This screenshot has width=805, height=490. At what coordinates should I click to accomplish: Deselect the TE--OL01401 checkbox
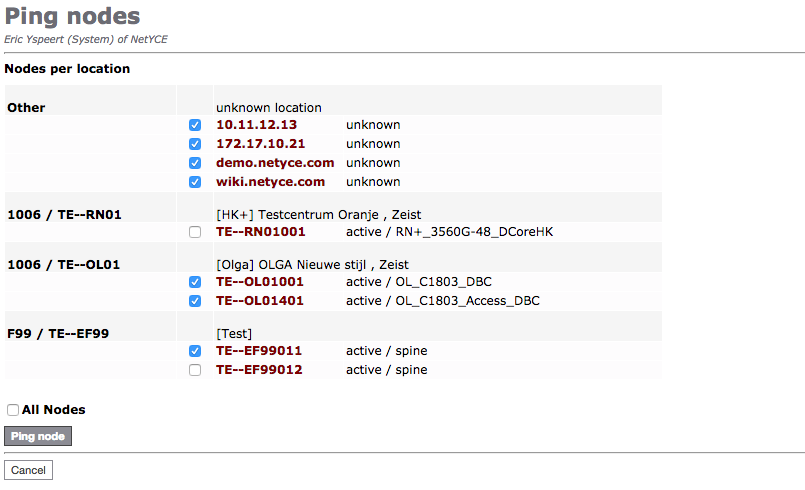click(x=195, y=301)
